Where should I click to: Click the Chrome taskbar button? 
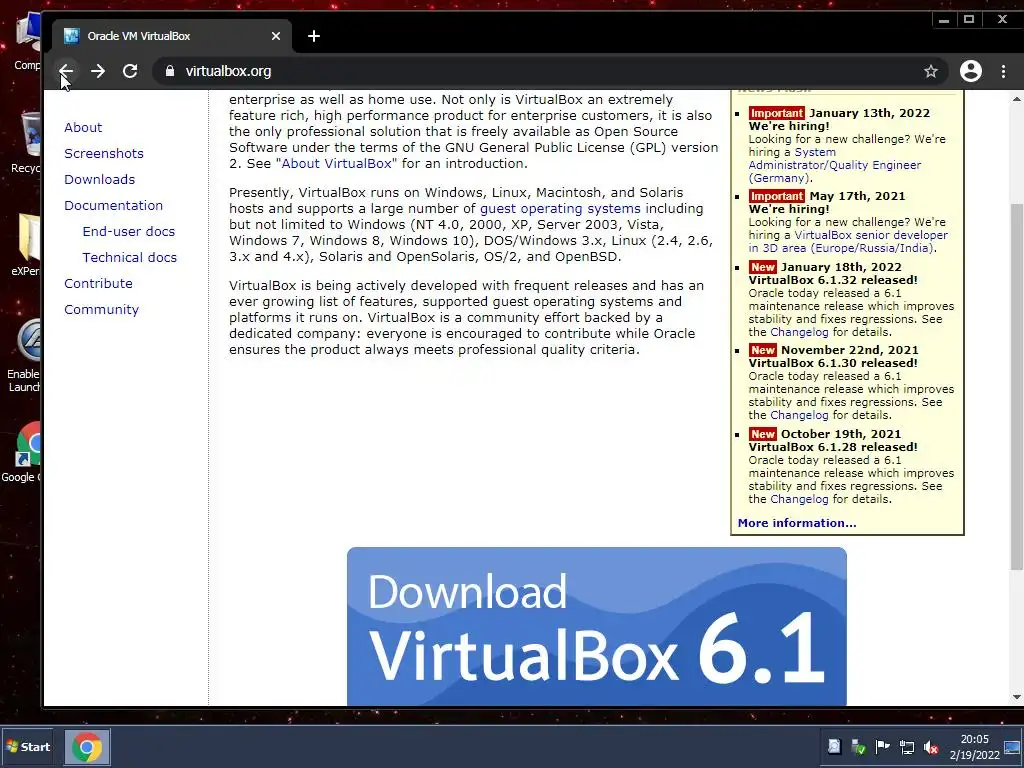pyautogui.click(x=87, y=746)
